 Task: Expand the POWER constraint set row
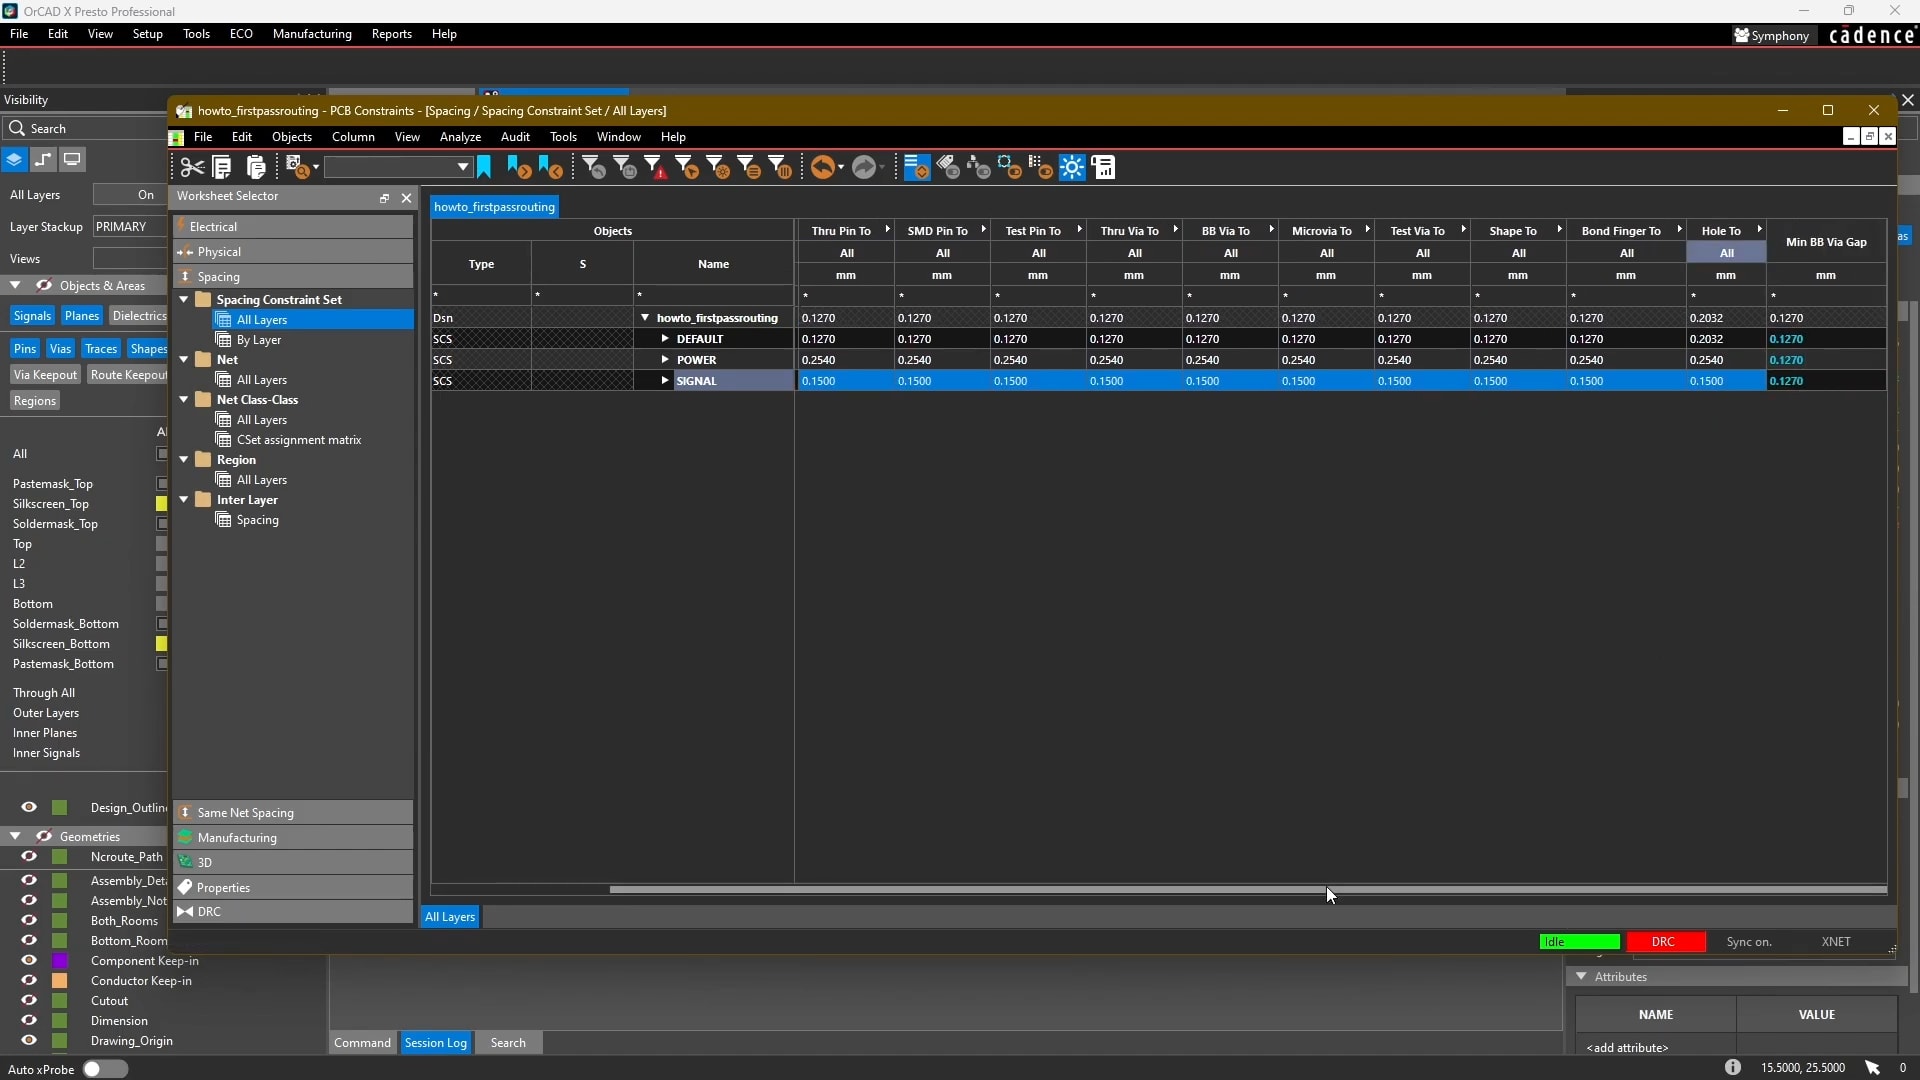point(665,359)
